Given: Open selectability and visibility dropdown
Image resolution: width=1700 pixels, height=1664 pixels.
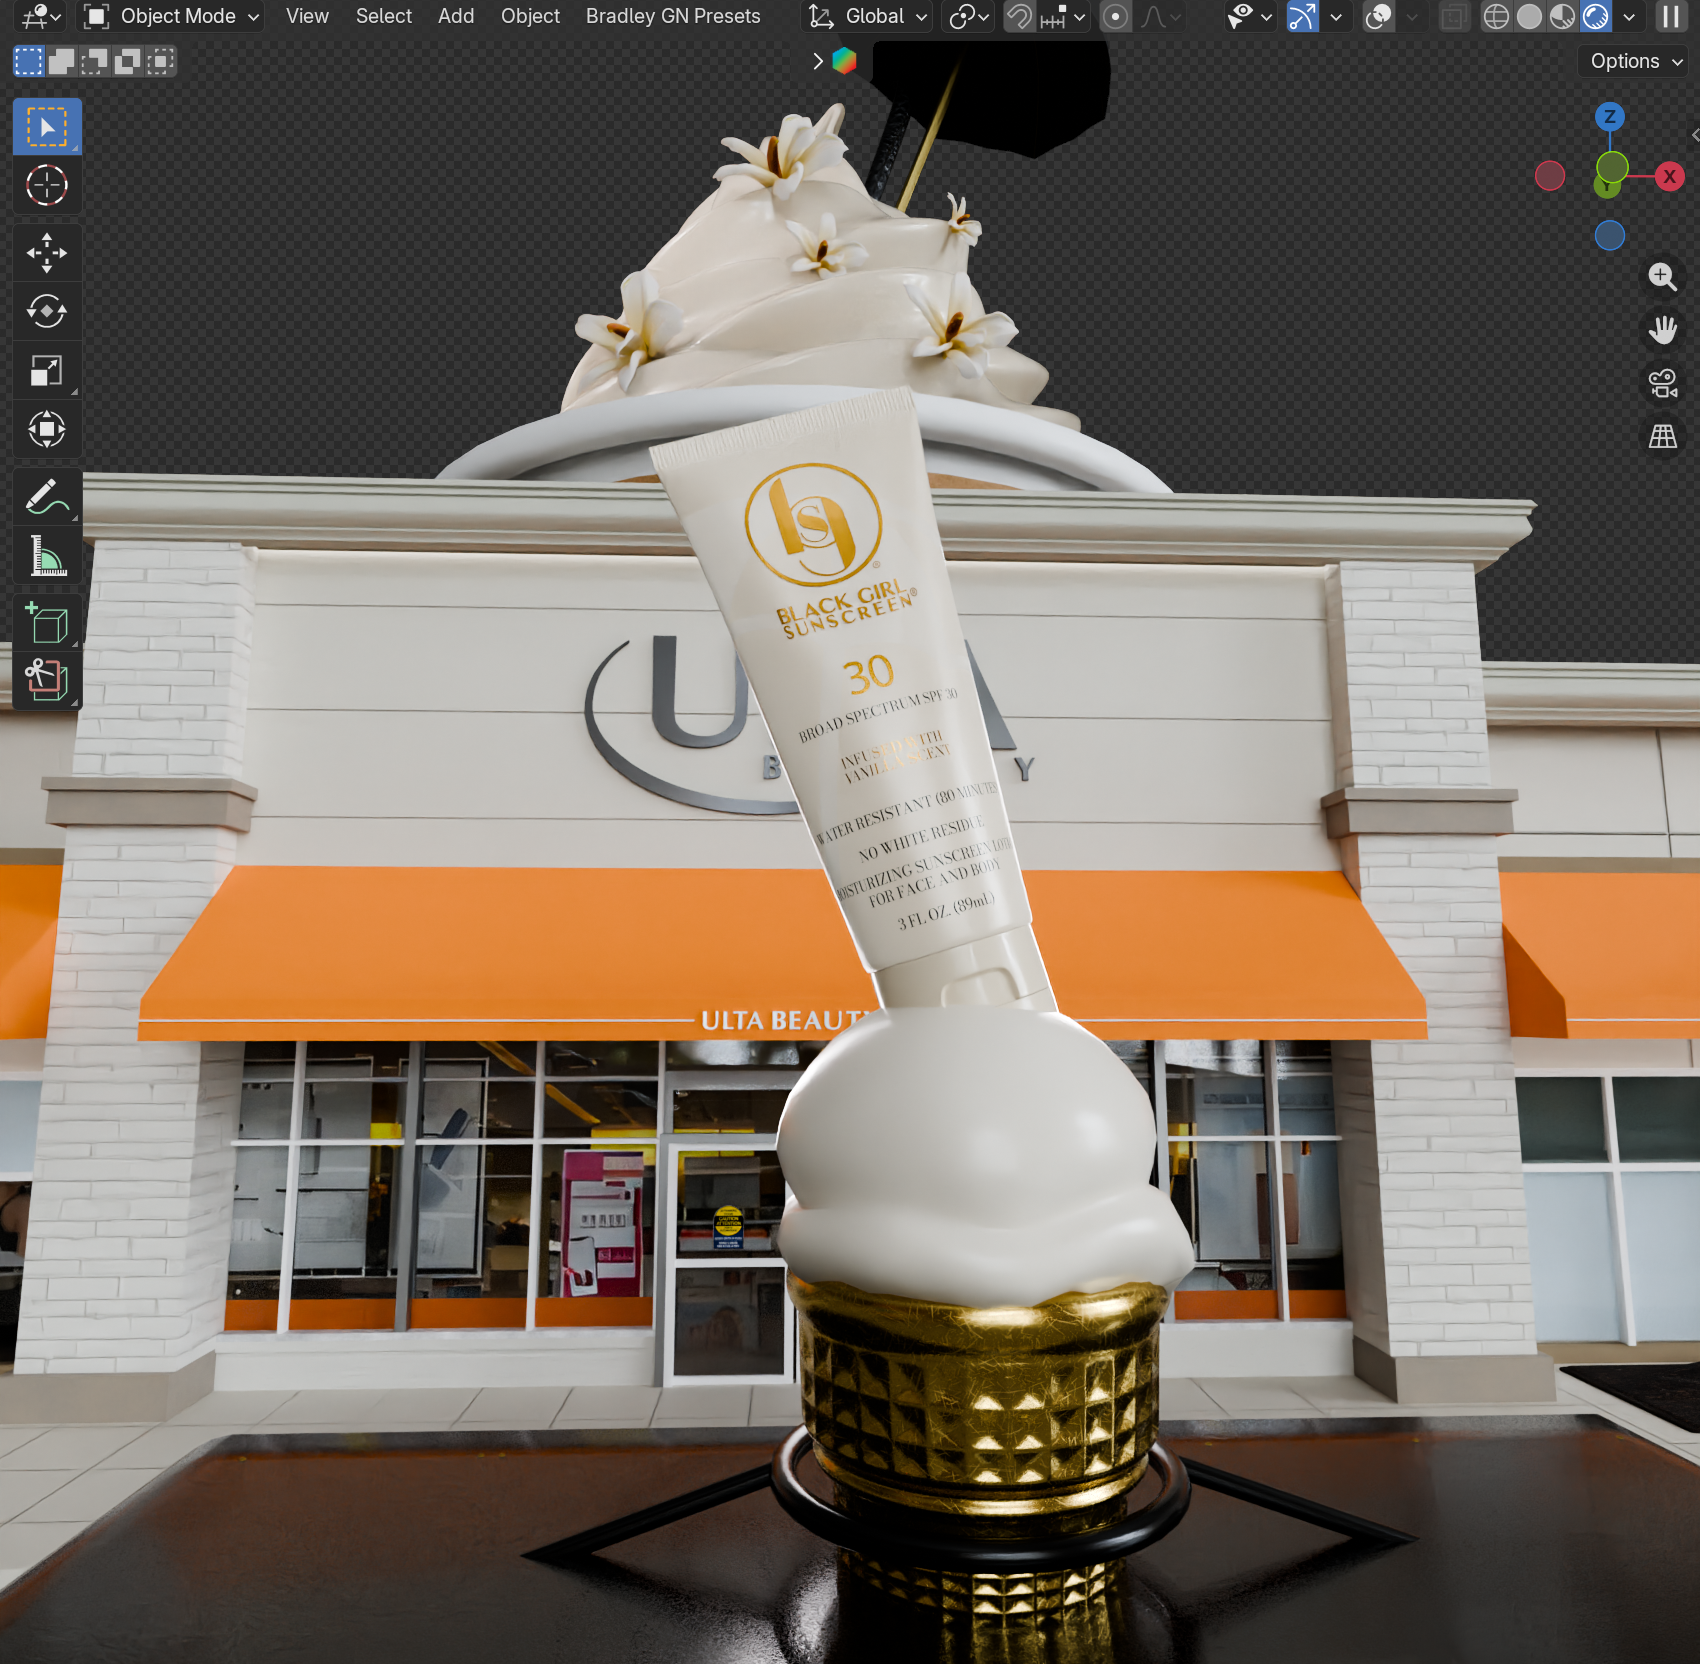Looking at the screenshot, I should 1250,16.
